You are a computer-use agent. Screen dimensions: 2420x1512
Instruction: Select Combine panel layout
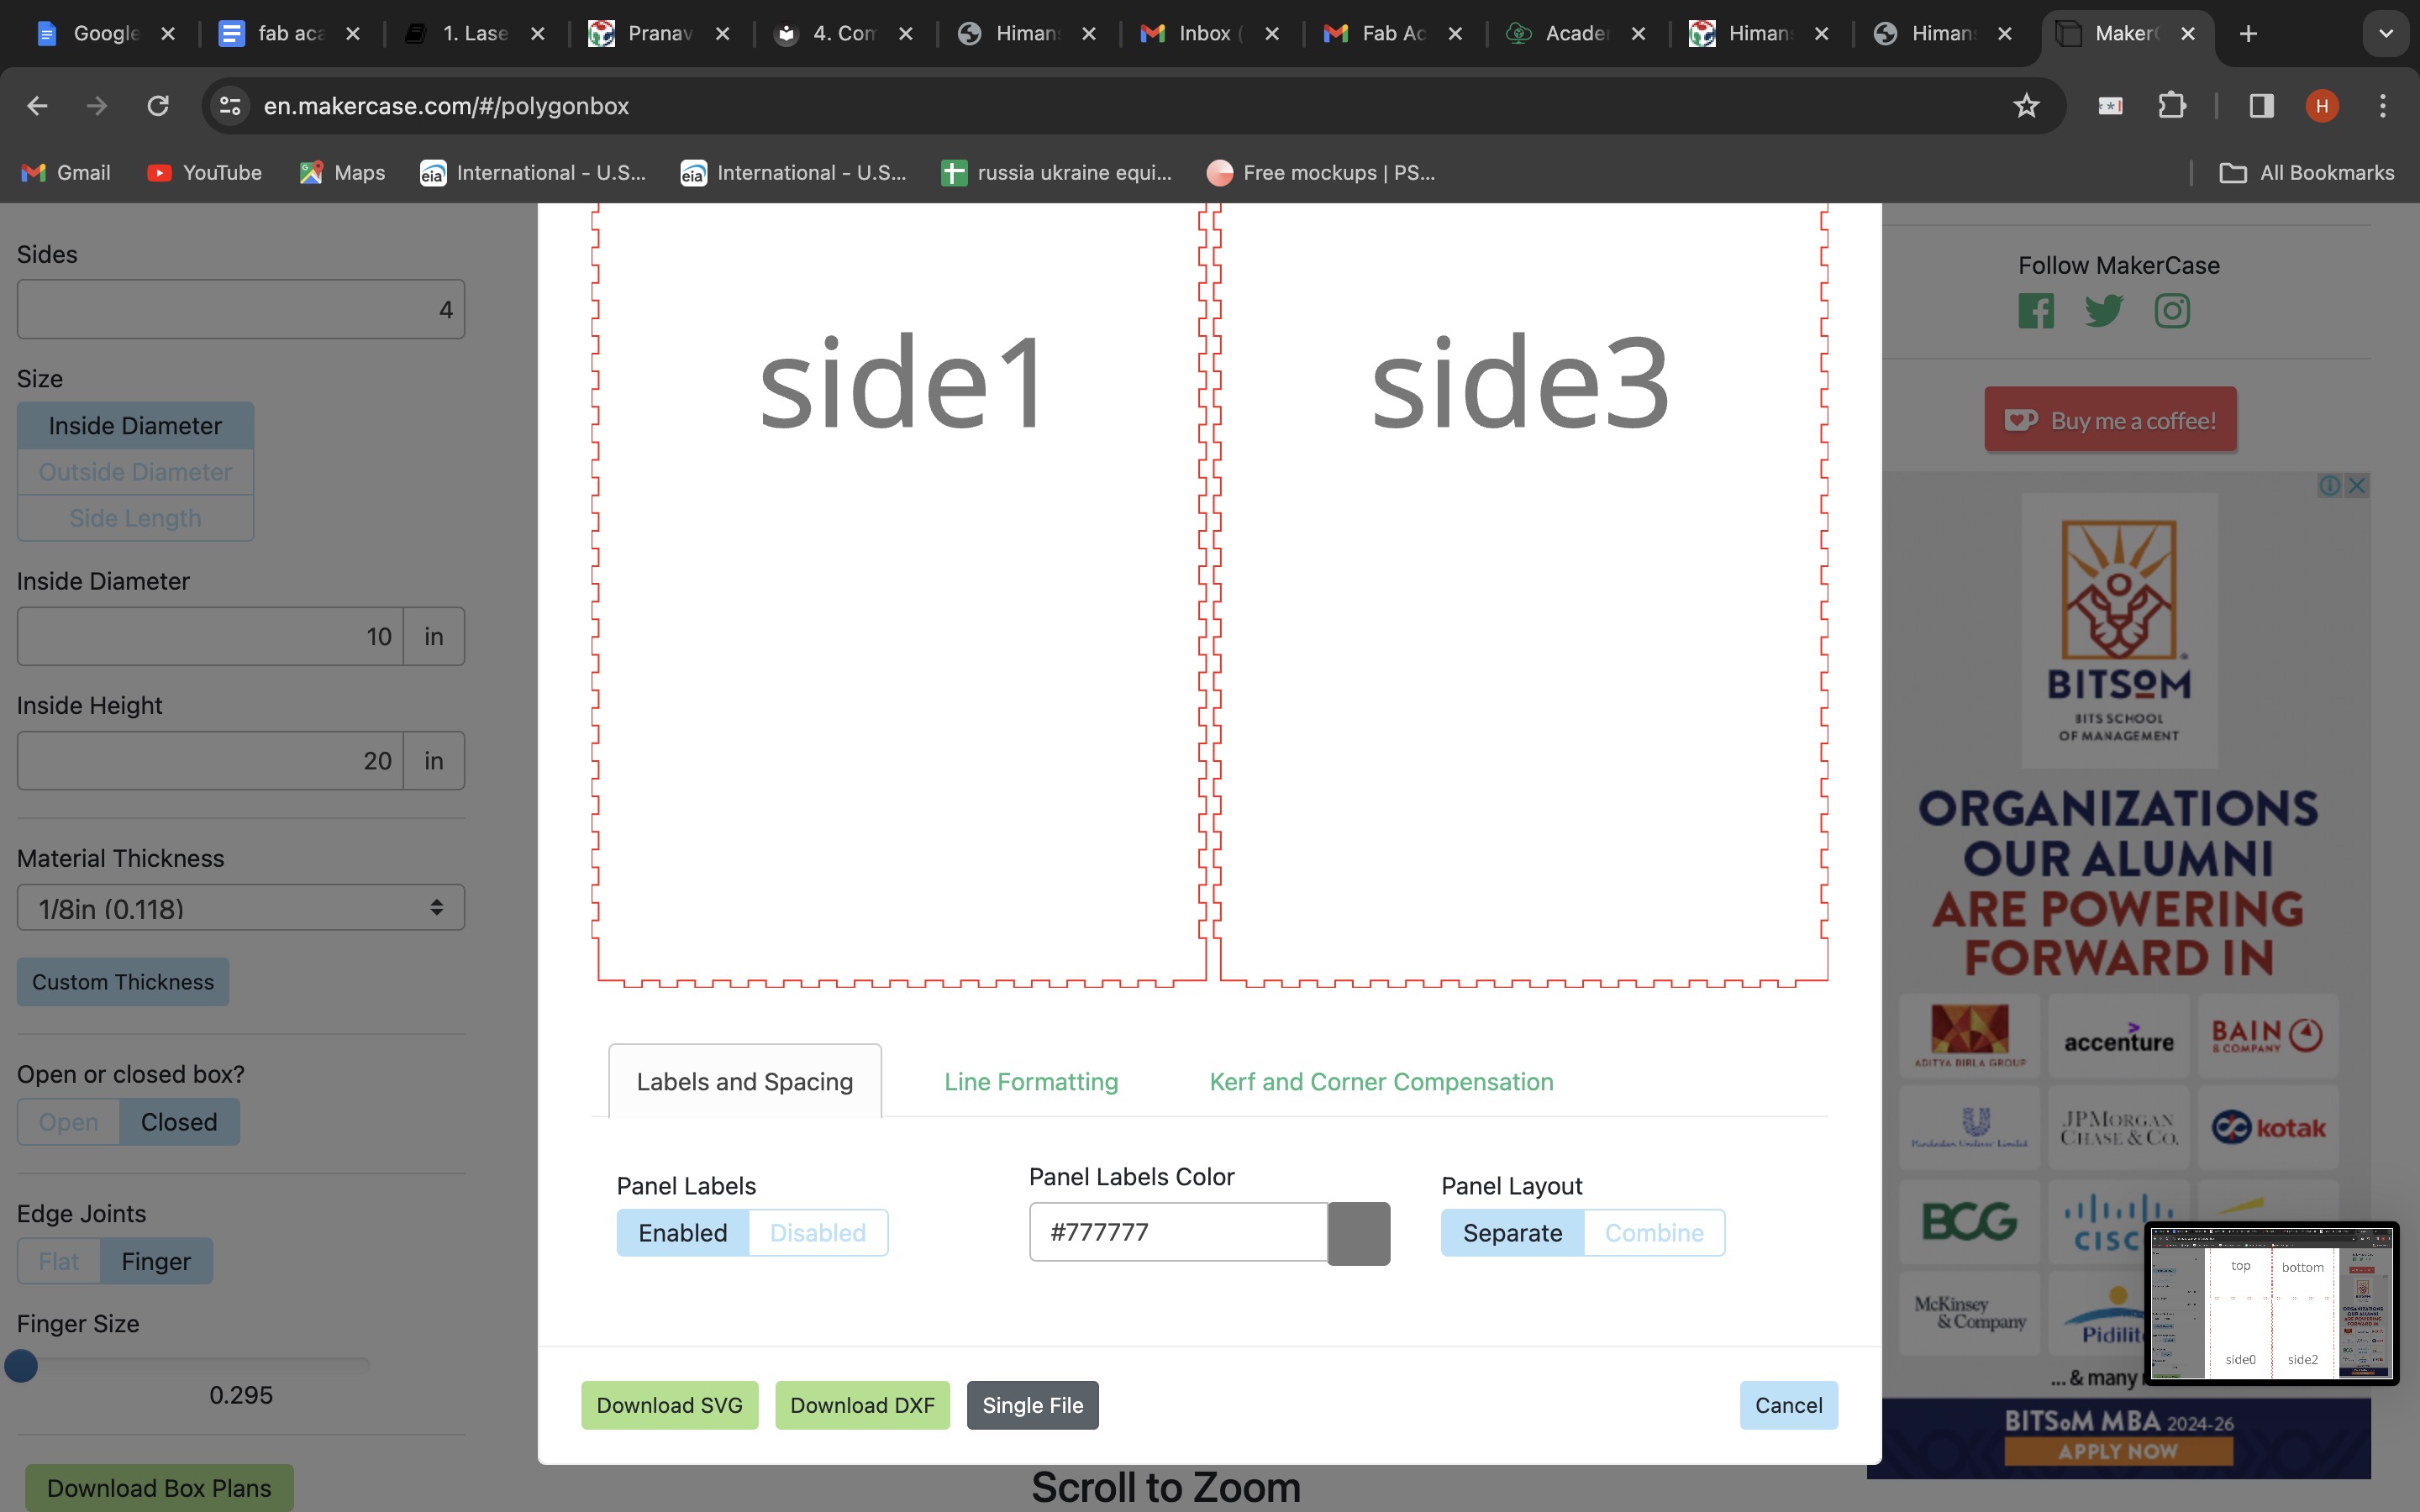[x=1653, y=1233]
